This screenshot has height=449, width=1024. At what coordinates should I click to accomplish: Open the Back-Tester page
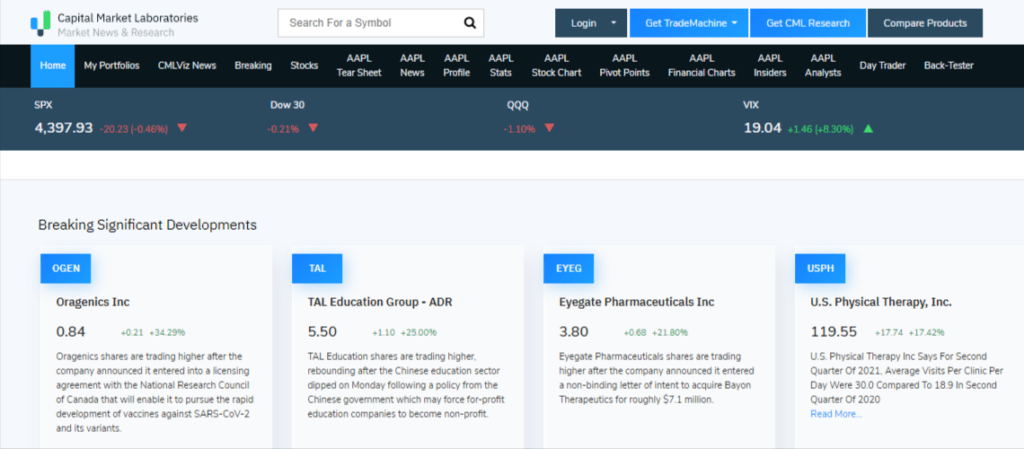pyautogui.click(x=949, y=65)
